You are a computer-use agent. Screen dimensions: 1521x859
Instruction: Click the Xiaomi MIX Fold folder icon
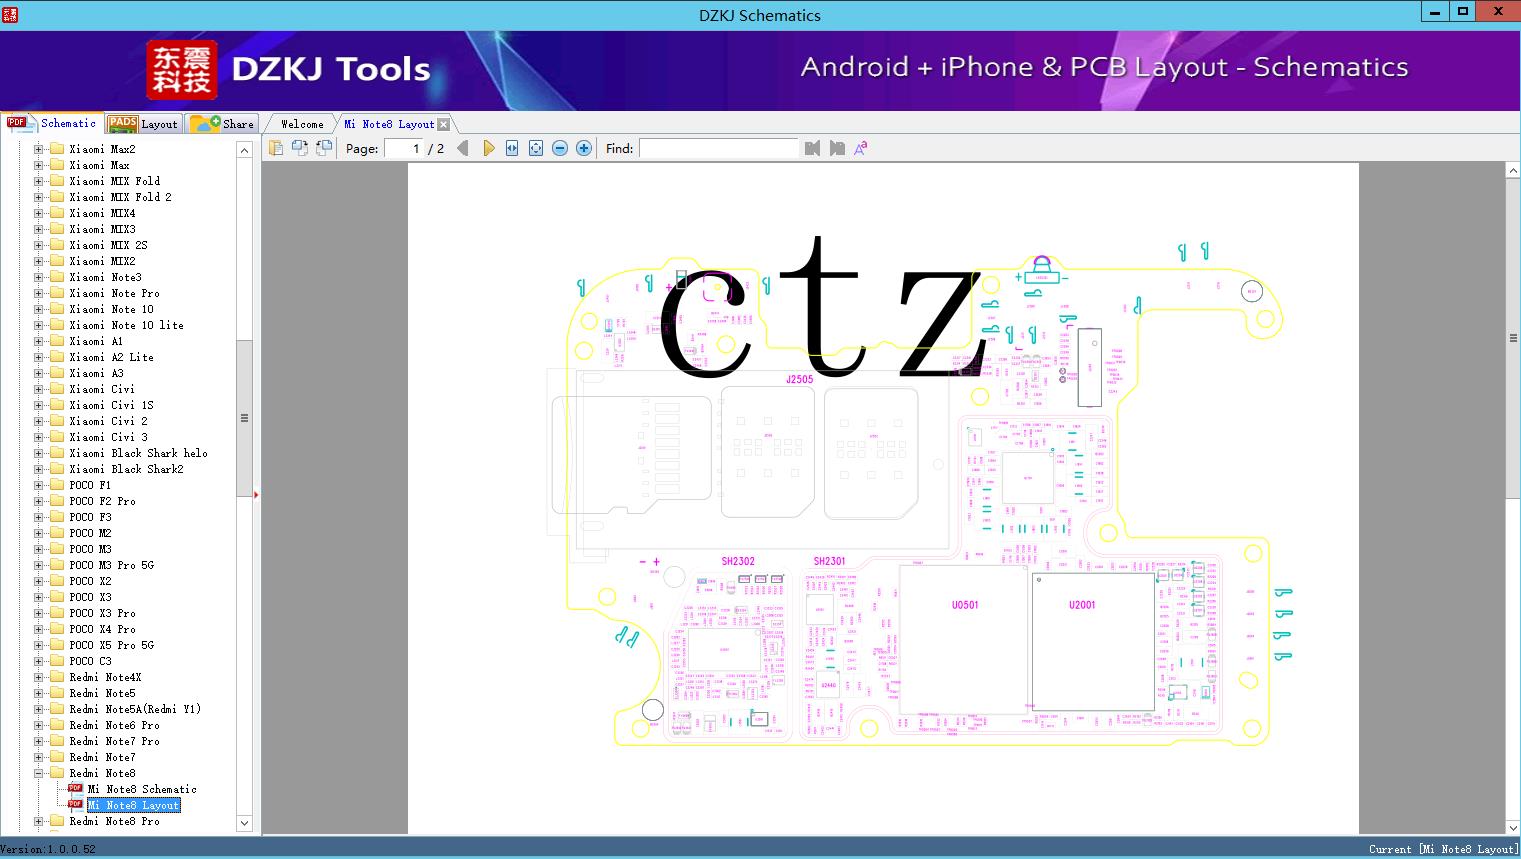tap(57, 181)
